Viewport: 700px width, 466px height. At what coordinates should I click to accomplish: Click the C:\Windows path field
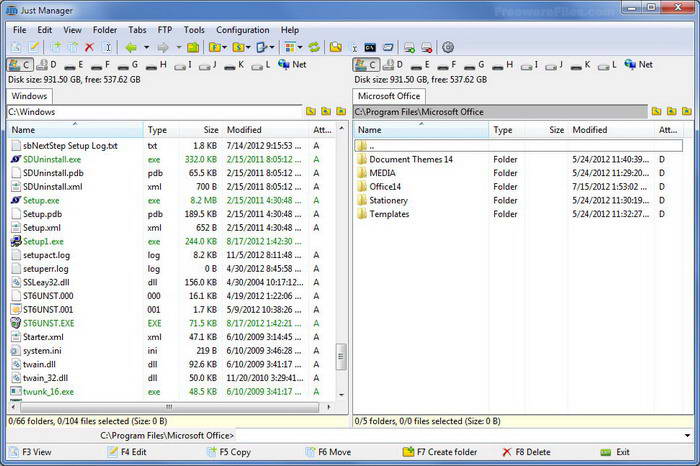(154, 112)
